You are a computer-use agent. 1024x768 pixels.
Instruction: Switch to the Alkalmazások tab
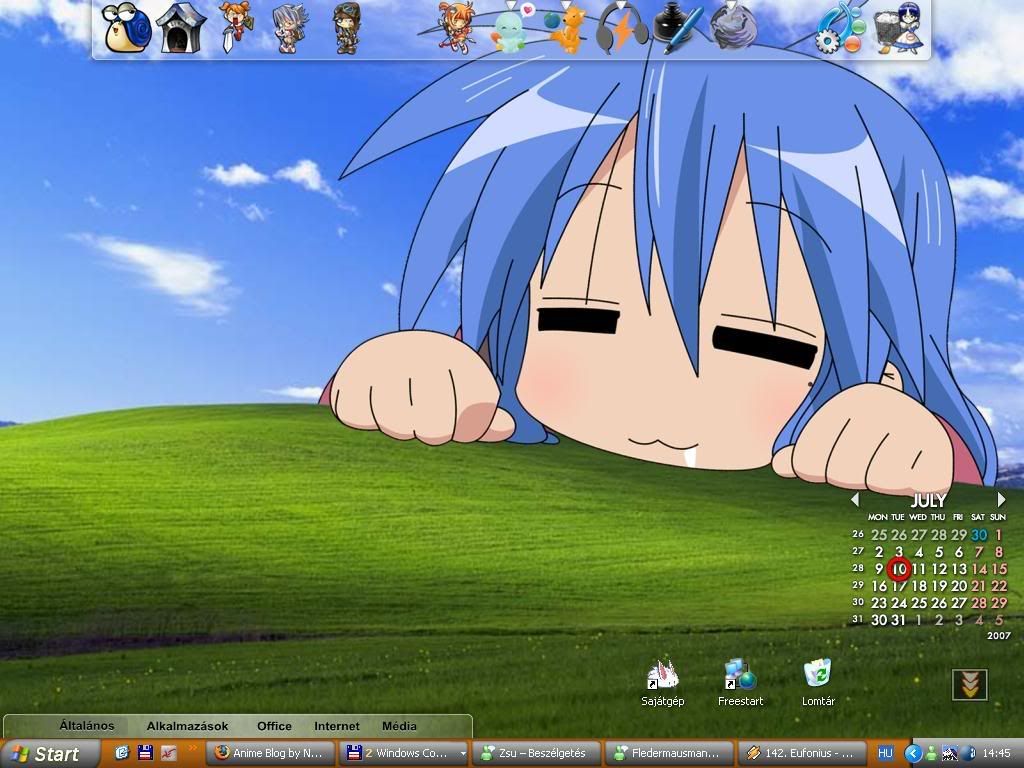tap(187, 726)
